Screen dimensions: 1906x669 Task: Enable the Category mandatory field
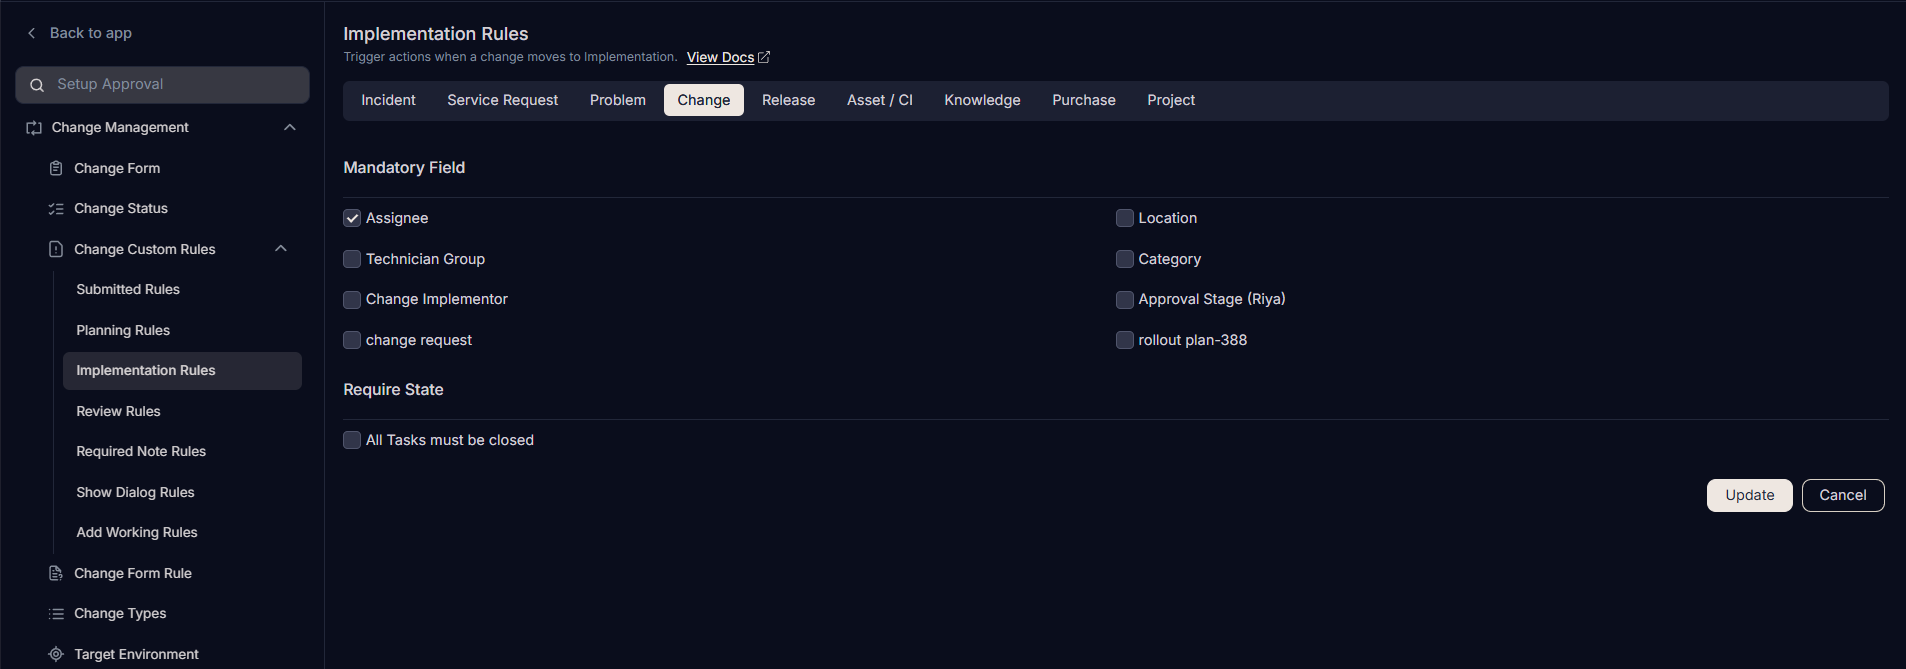click(x=1125, y=259)
